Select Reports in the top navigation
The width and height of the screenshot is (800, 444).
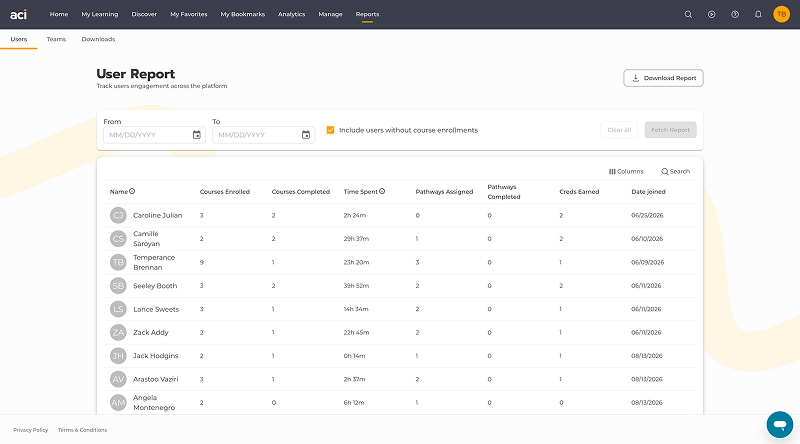coord(367,14)
